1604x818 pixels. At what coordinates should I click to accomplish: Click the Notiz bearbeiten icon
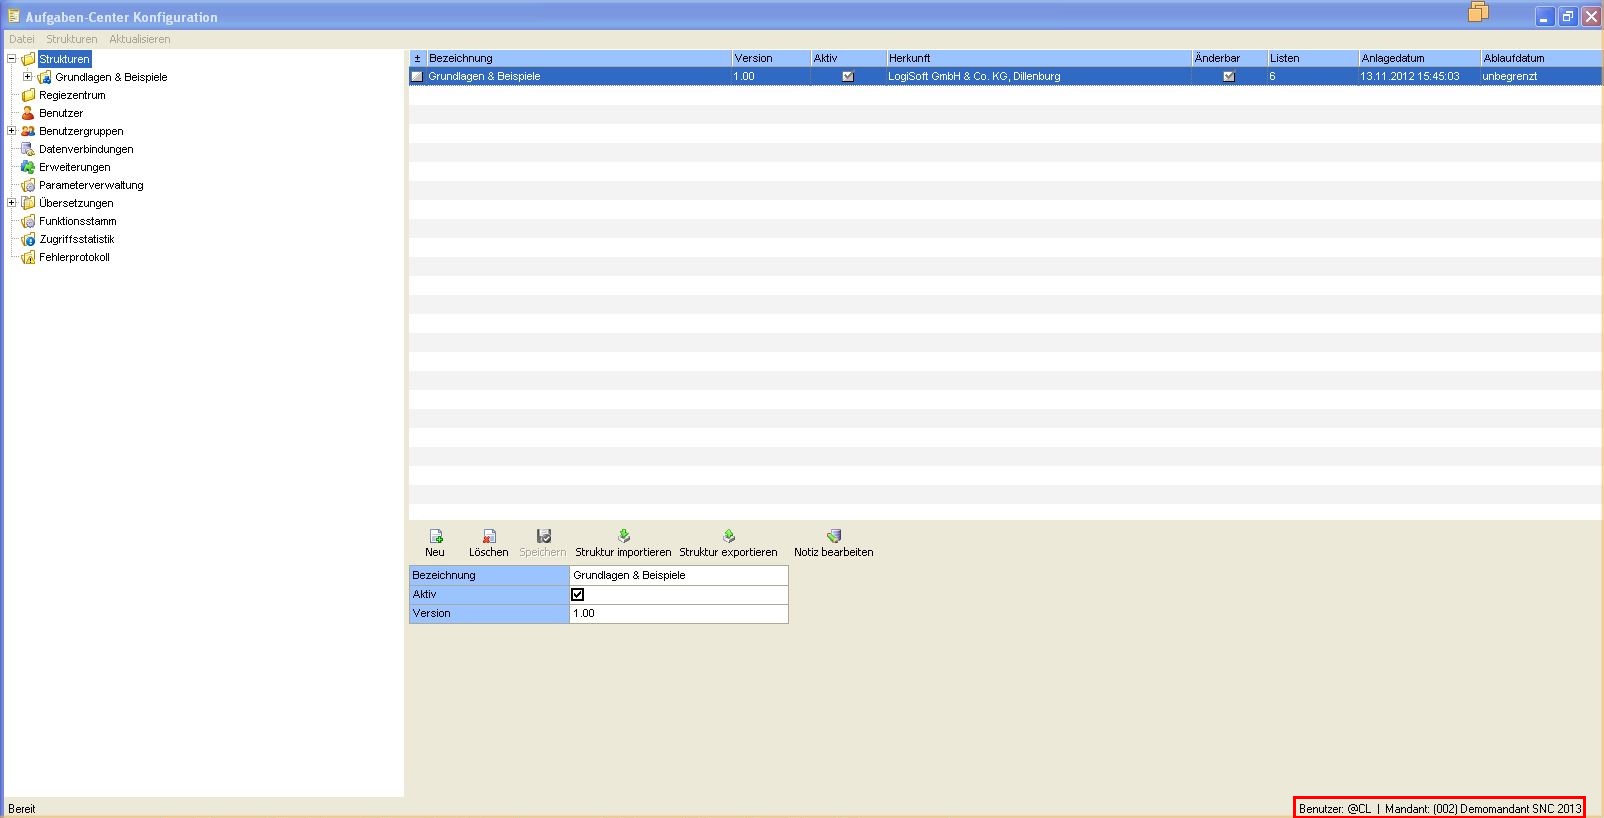click(834, 537)
